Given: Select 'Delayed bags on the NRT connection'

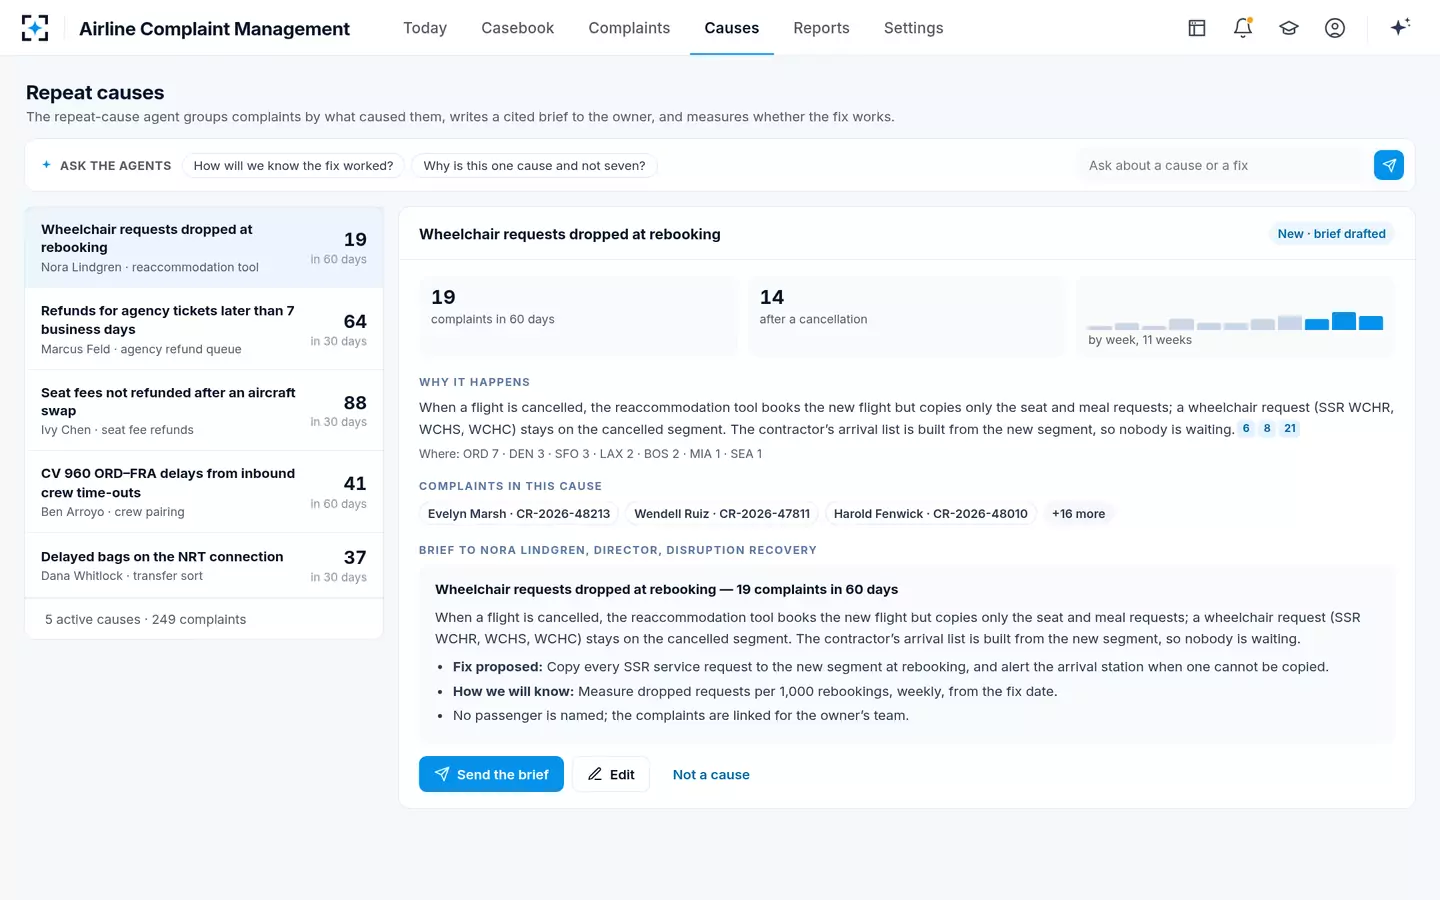Looking at the screenshot, I should pyautogui.click(x=204, y=566).
